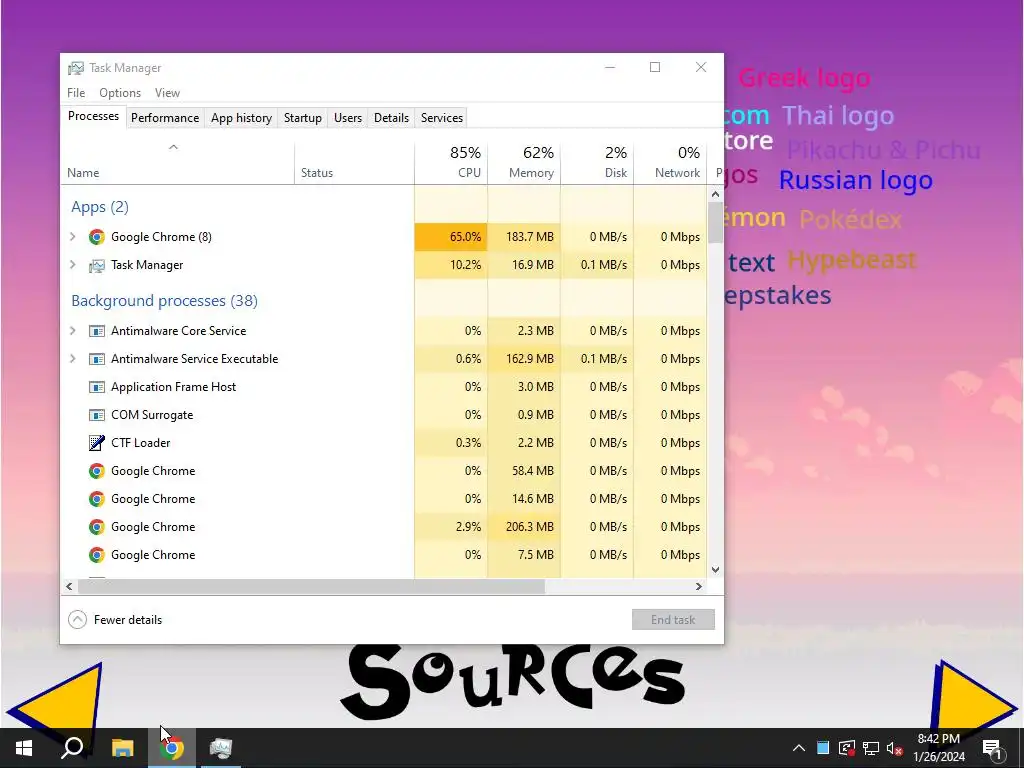The width and height of the screenshot is (1024, 768).
Task: Click the Pikachu & Pichu link
Action: [884, 150]
